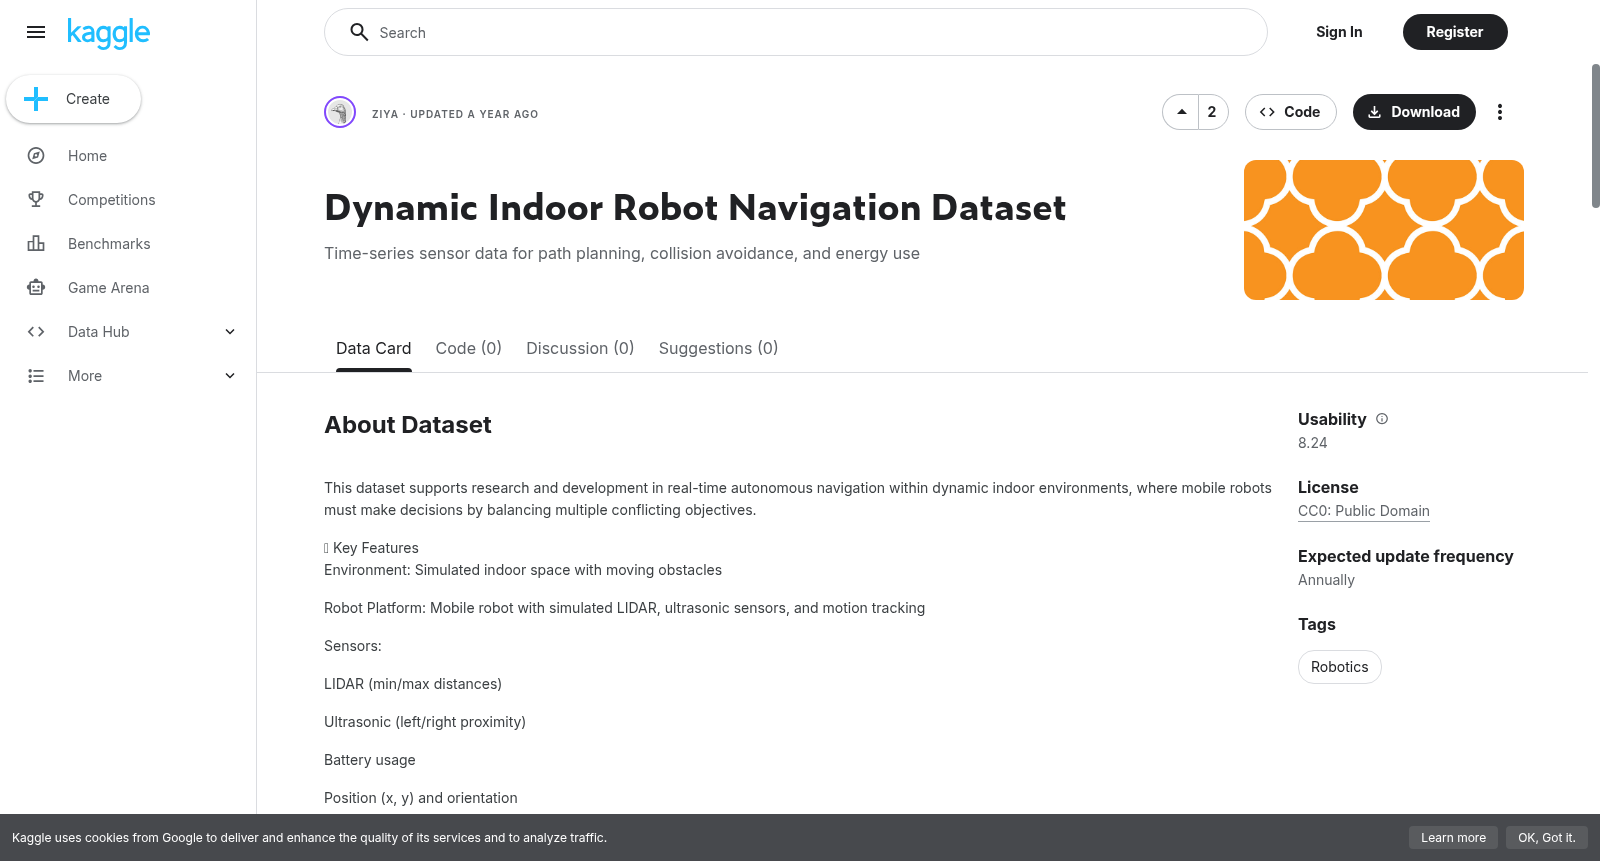Viewport: 1600px width, 861px height.
Task: Expand the More section chevron
Action: coord(230,376)
